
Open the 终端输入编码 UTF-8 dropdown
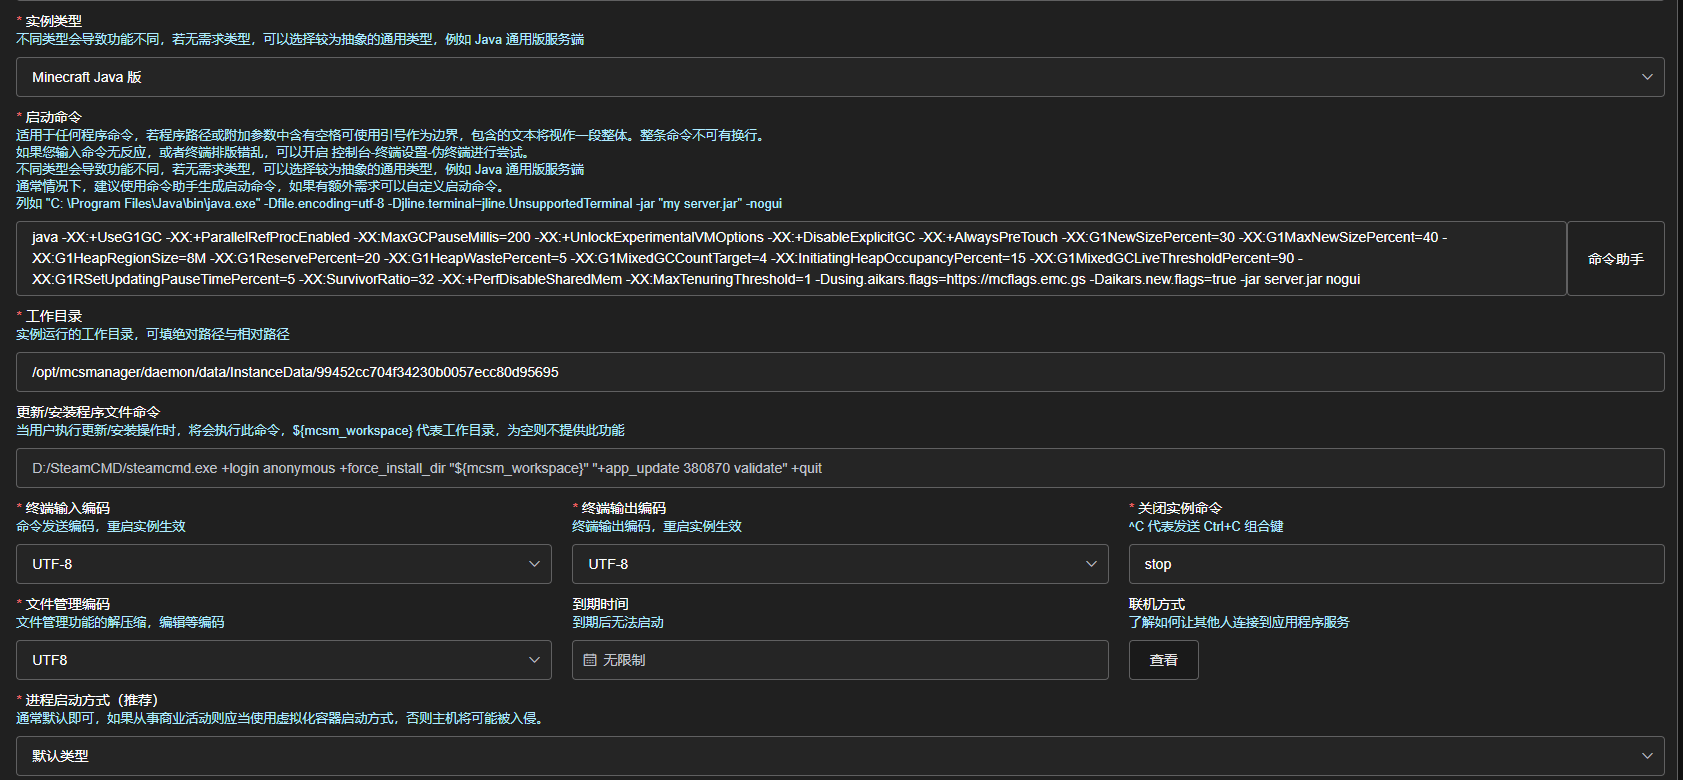coord(284,564)
